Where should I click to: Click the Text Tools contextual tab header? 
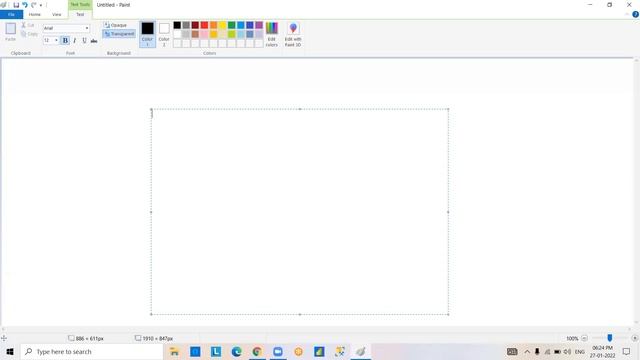(80, 4)
